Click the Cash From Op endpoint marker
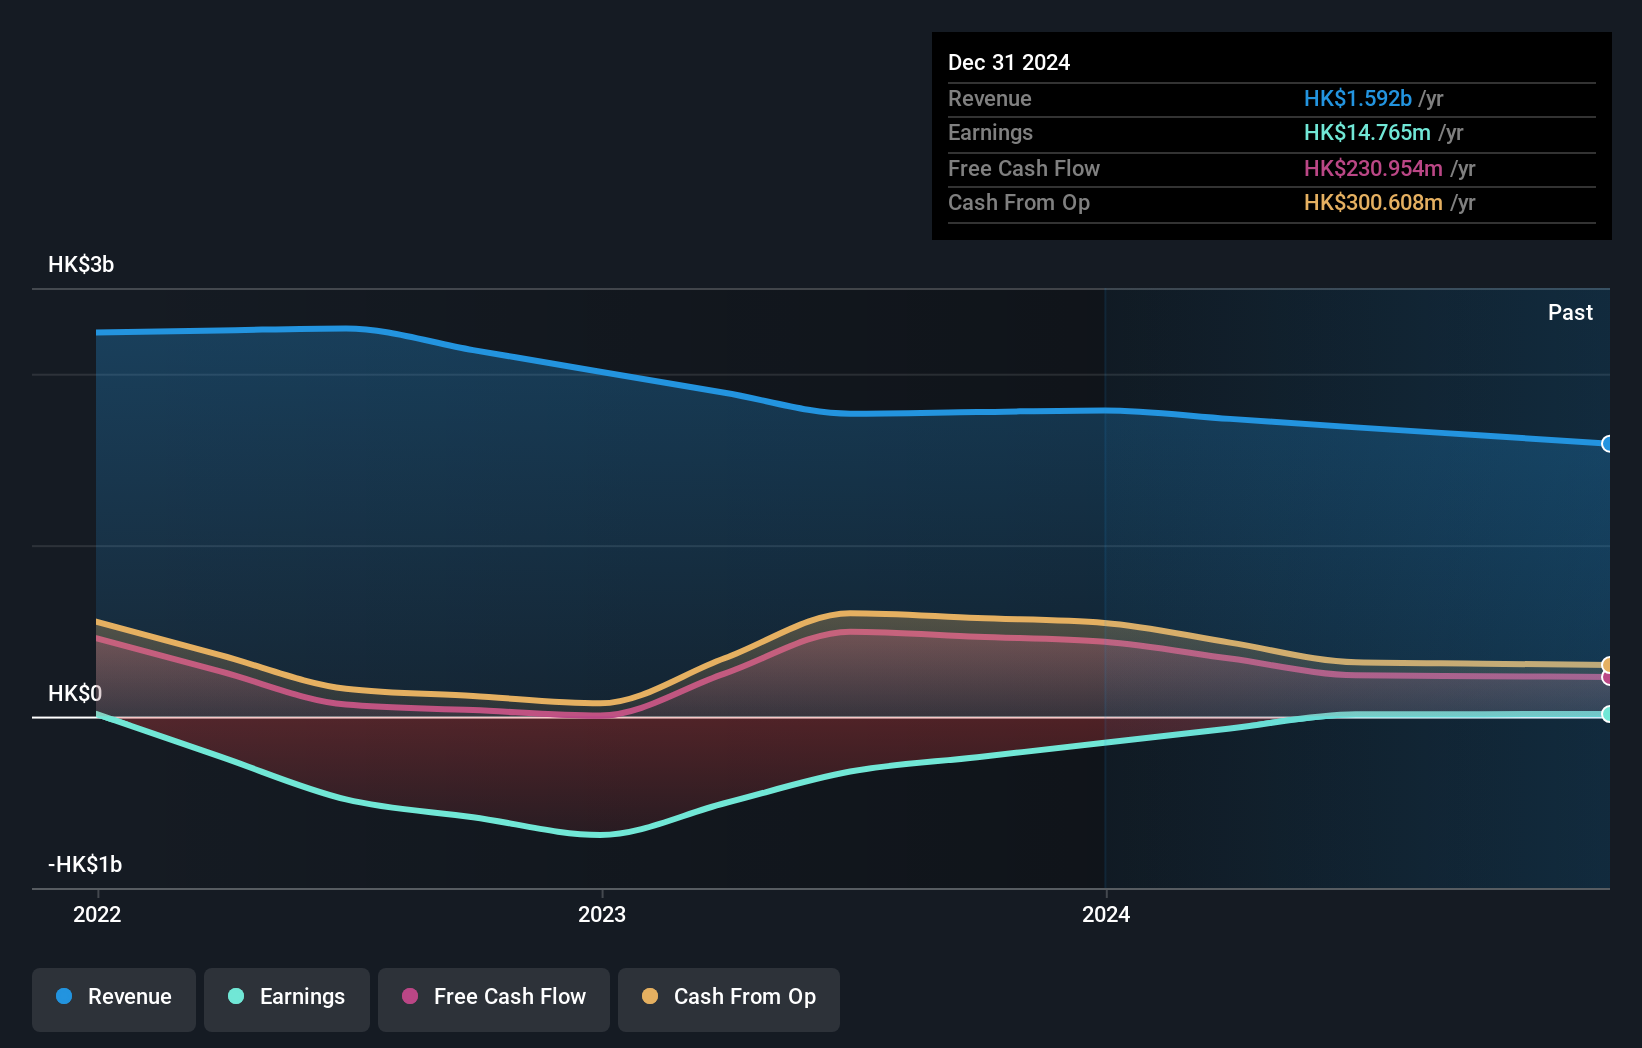 coord(1607,663)
